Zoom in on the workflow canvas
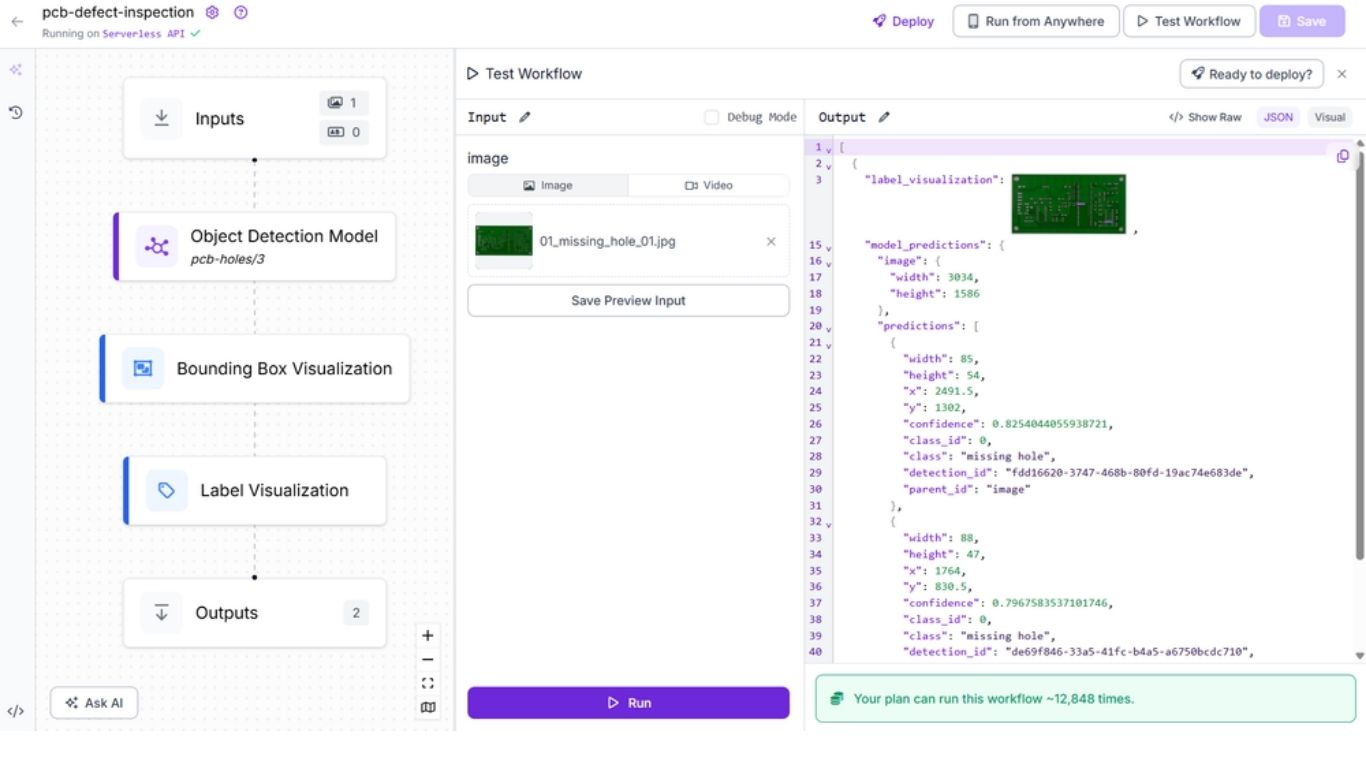The image size is (1366, 768). click(x=428, y=636)
